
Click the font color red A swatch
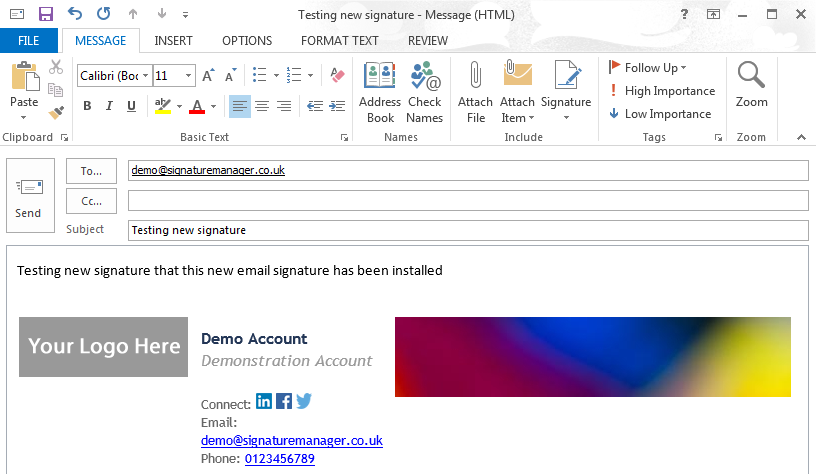196,106
